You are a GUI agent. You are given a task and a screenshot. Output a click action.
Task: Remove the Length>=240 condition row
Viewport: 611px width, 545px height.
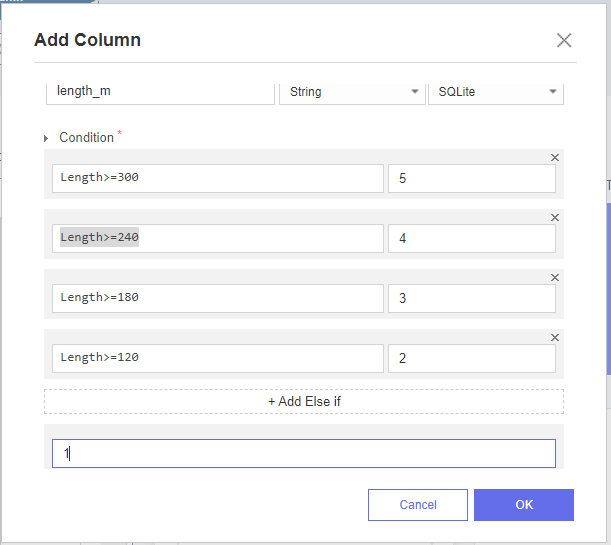[x=555, y=217]
